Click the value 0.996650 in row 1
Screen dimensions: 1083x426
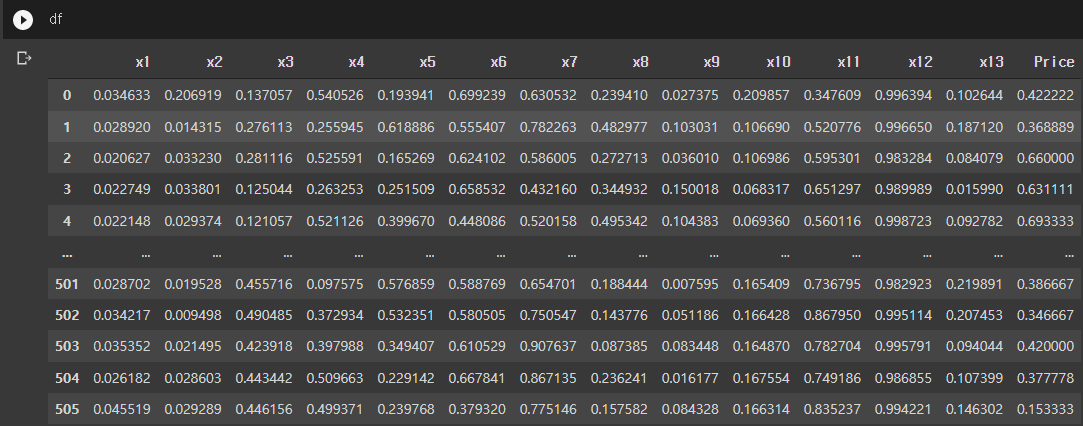903,127
